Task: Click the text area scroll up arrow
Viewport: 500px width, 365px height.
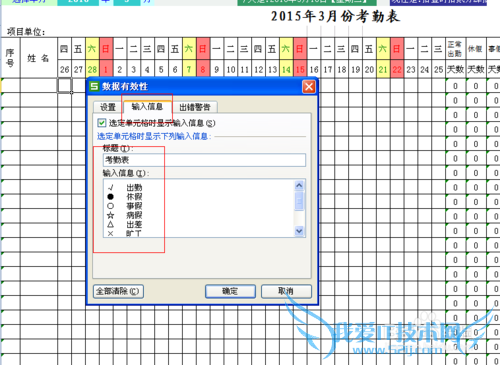Action: click(x=299, y=185)
